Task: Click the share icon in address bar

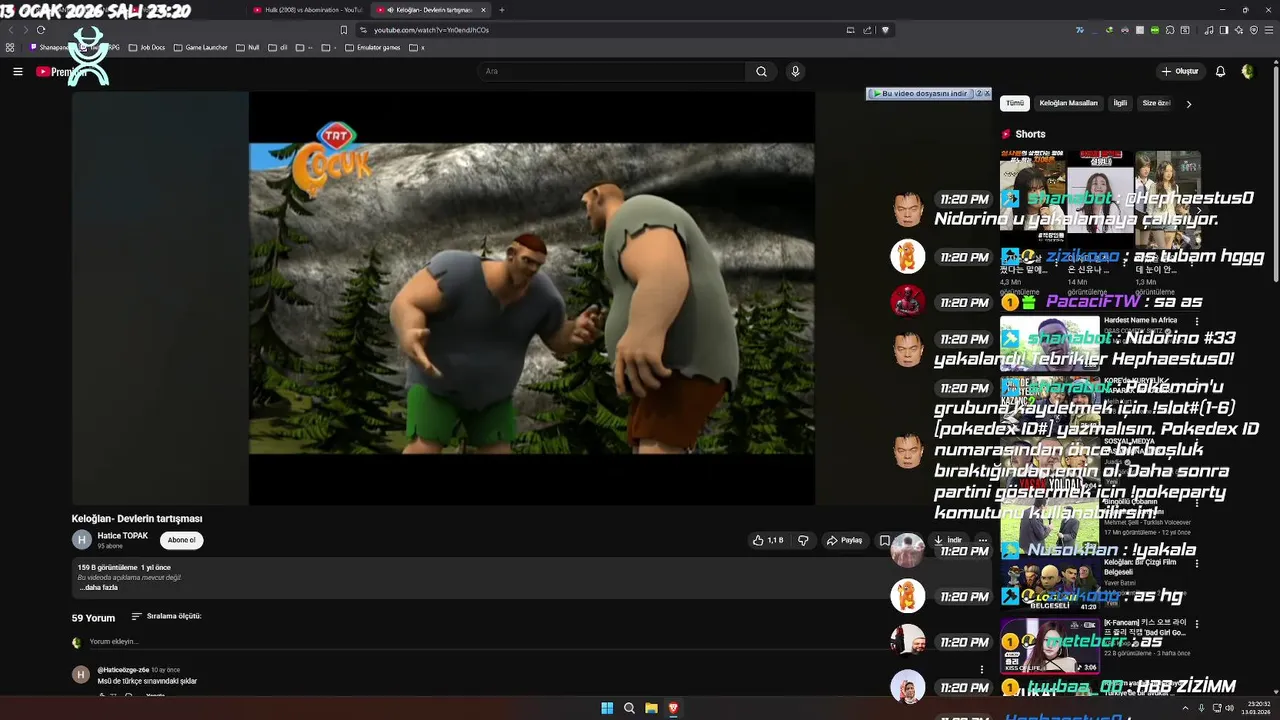Action: pyautogui.click(x=867, y=30)
